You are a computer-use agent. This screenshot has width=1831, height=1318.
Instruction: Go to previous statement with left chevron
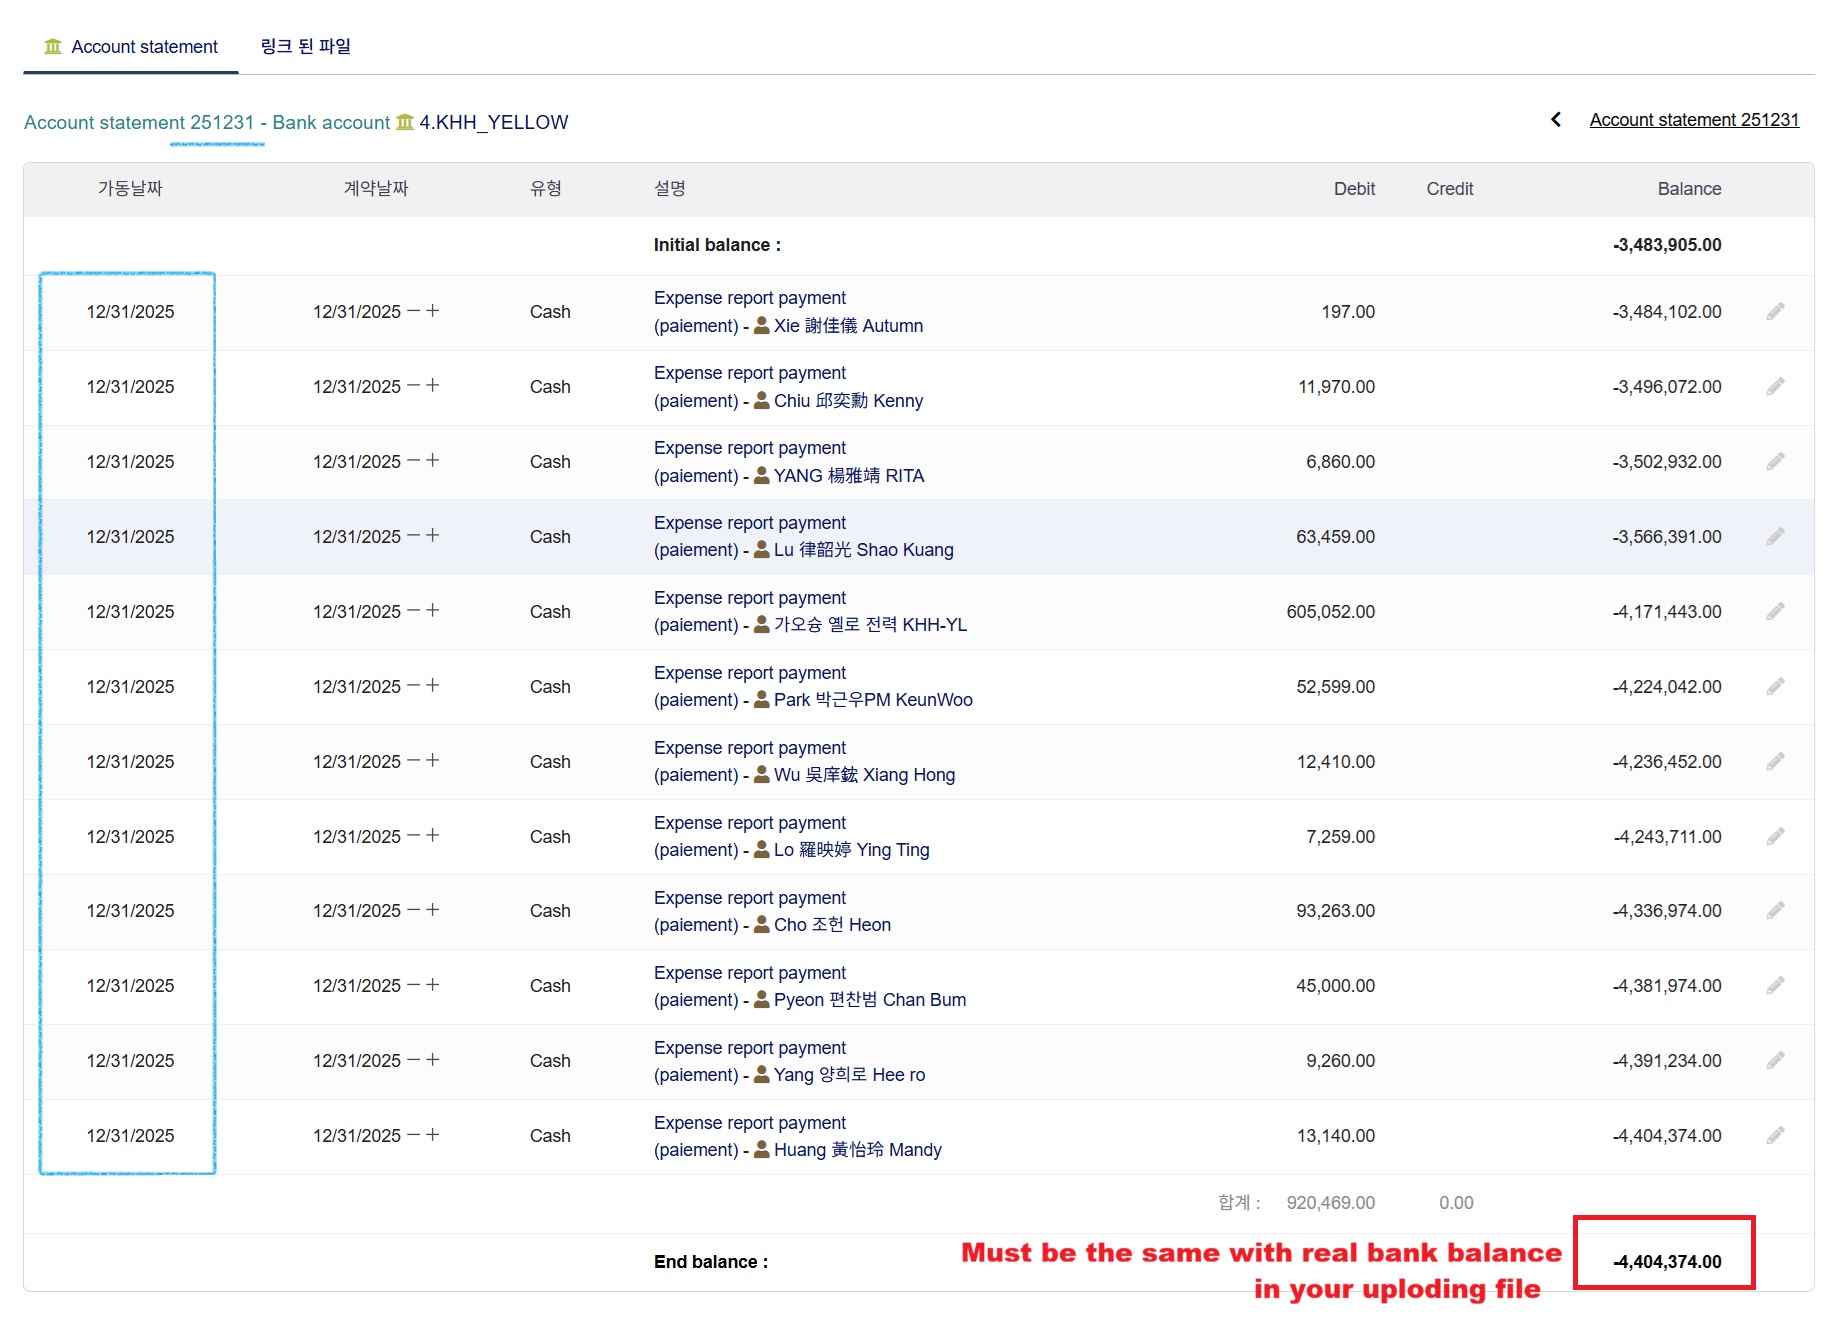click(1556, 120)
